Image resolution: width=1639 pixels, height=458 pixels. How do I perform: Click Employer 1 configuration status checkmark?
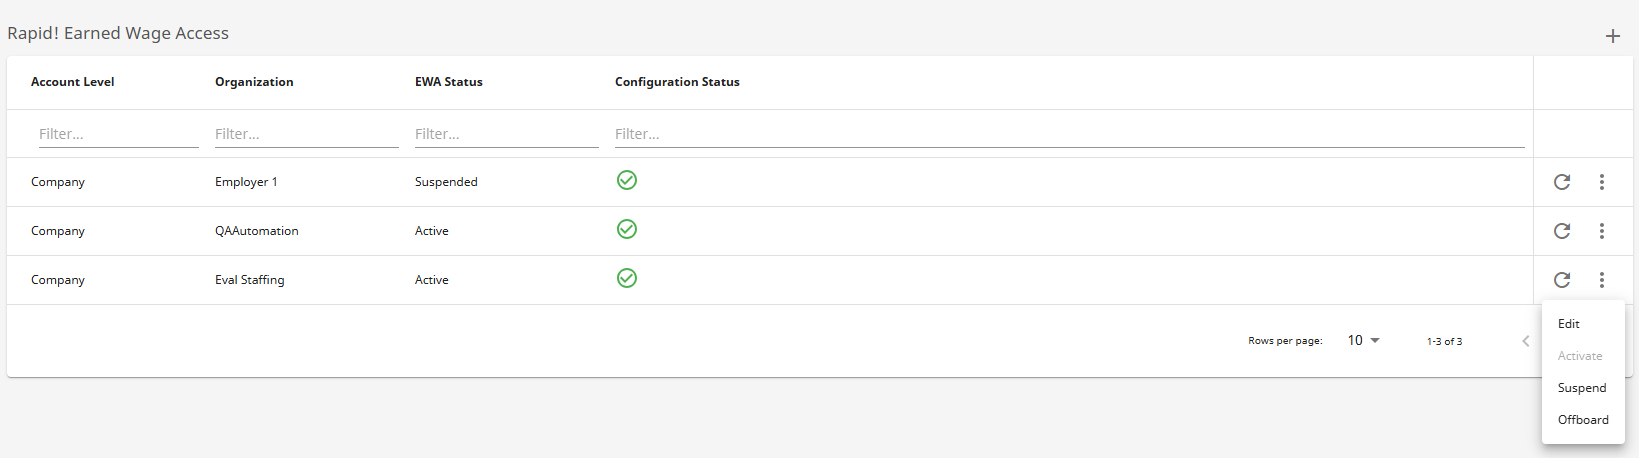click(x=627, y=180)
